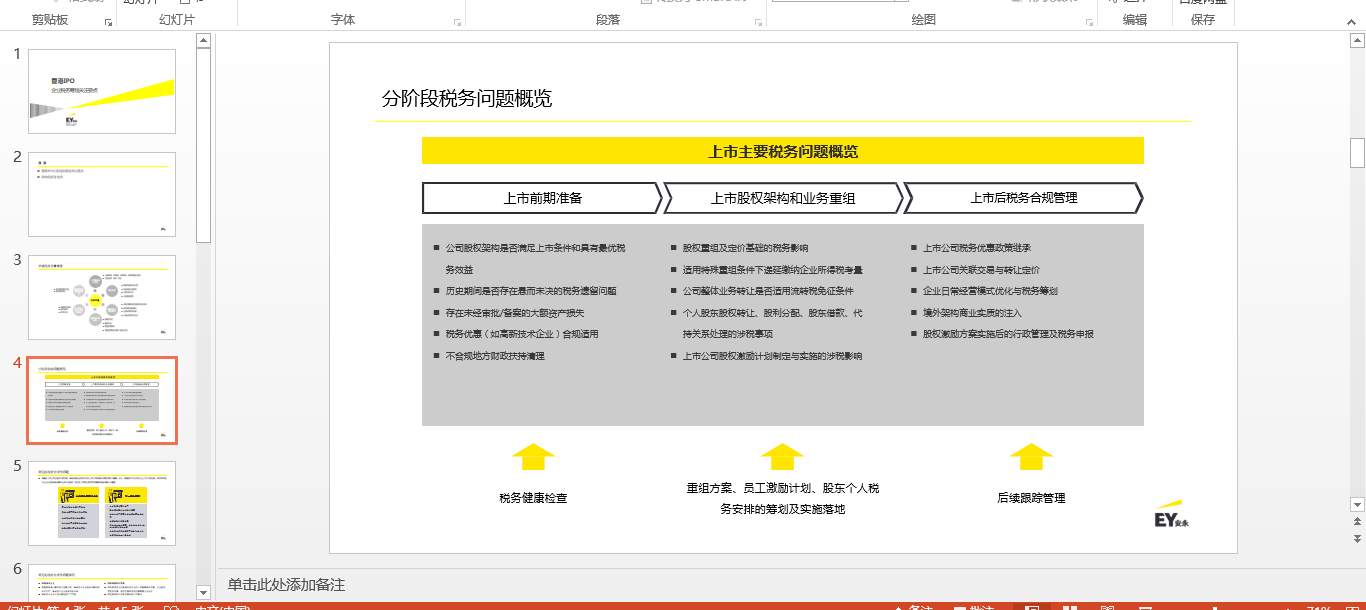Click the notes area 单击此处添加备注
Image resolution: width=1366 pixels, height=610 pixels.
286,585
